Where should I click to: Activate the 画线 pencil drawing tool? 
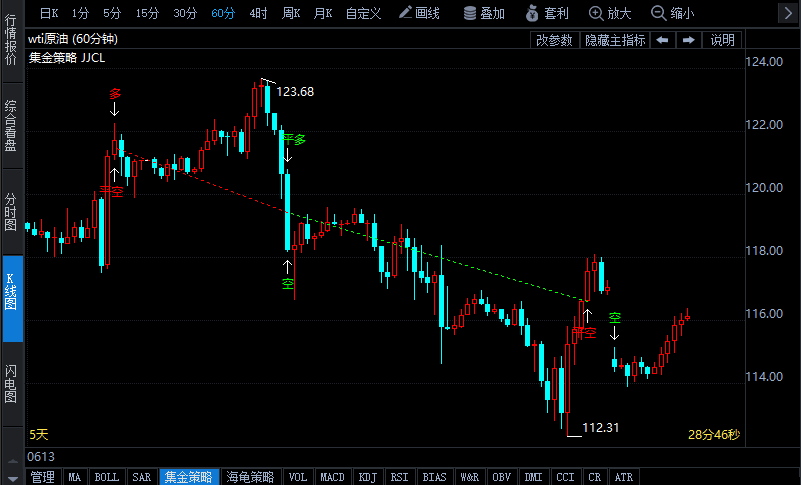pyautogui.click(x=419, y=13)
